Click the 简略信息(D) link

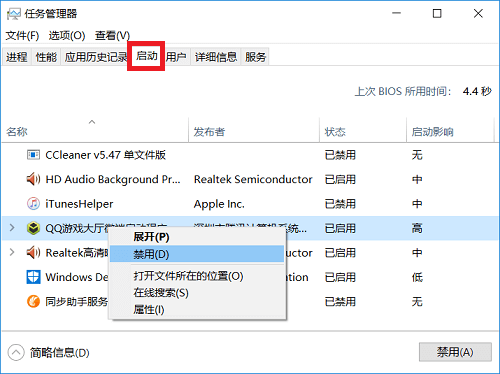(x=60, y=353)
